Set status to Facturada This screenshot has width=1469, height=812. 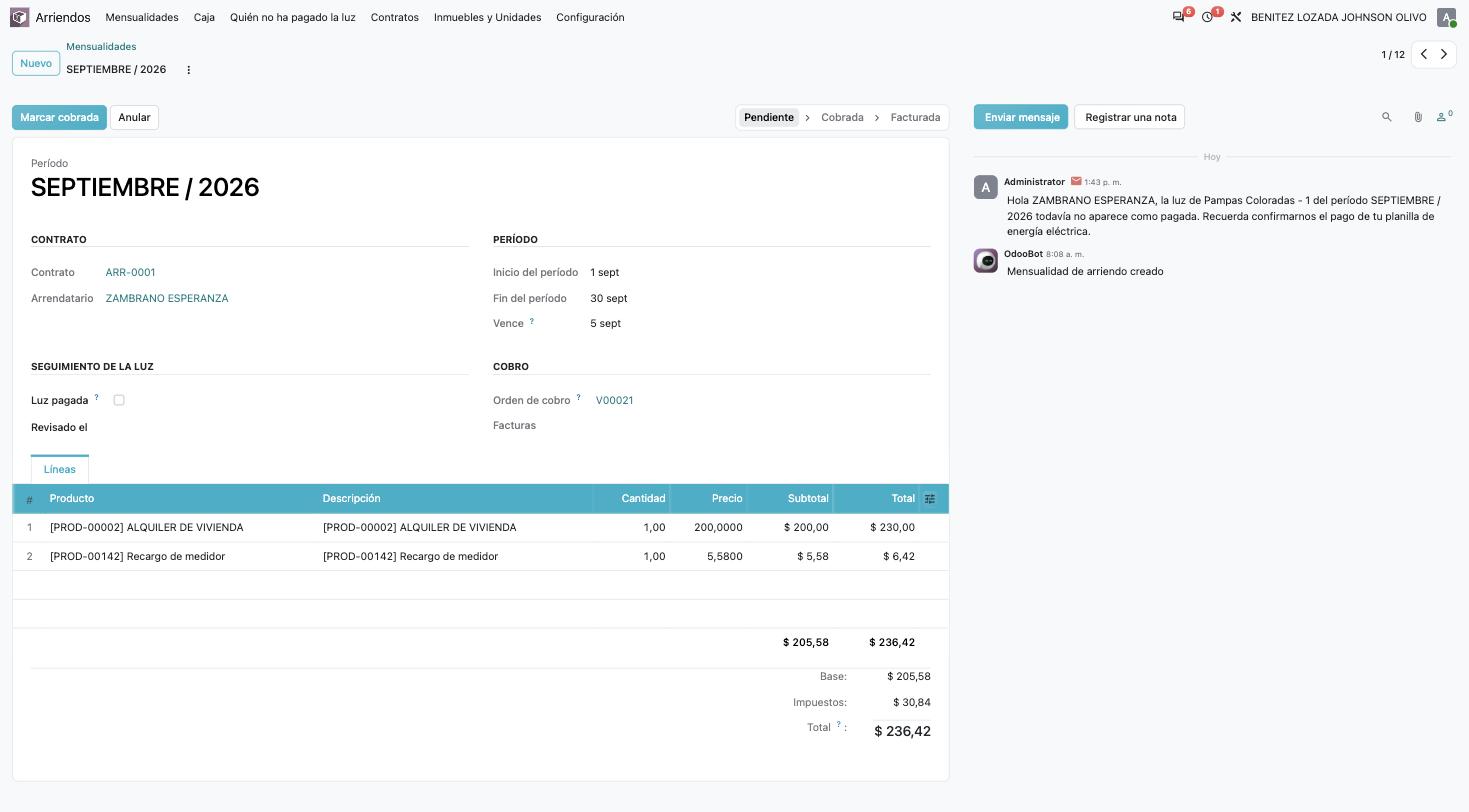[x=915, y=117]
